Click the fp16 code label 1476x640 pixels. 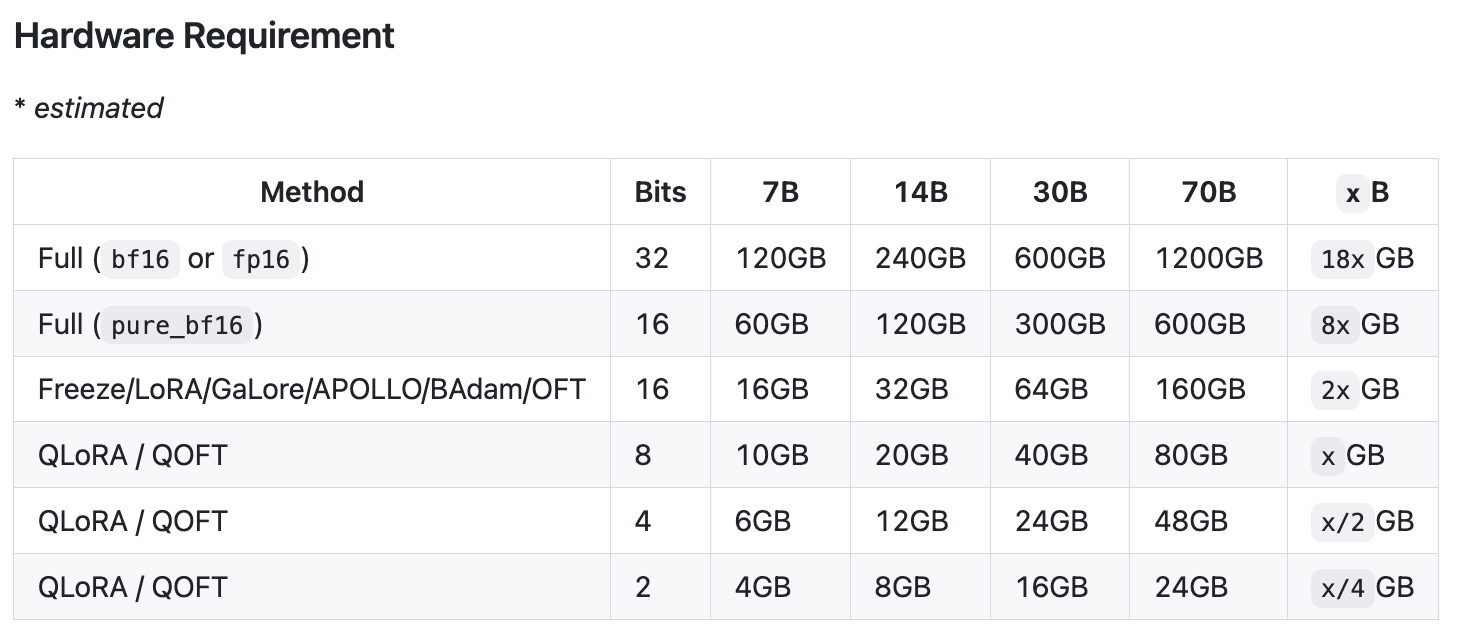(x=260, y=260)
